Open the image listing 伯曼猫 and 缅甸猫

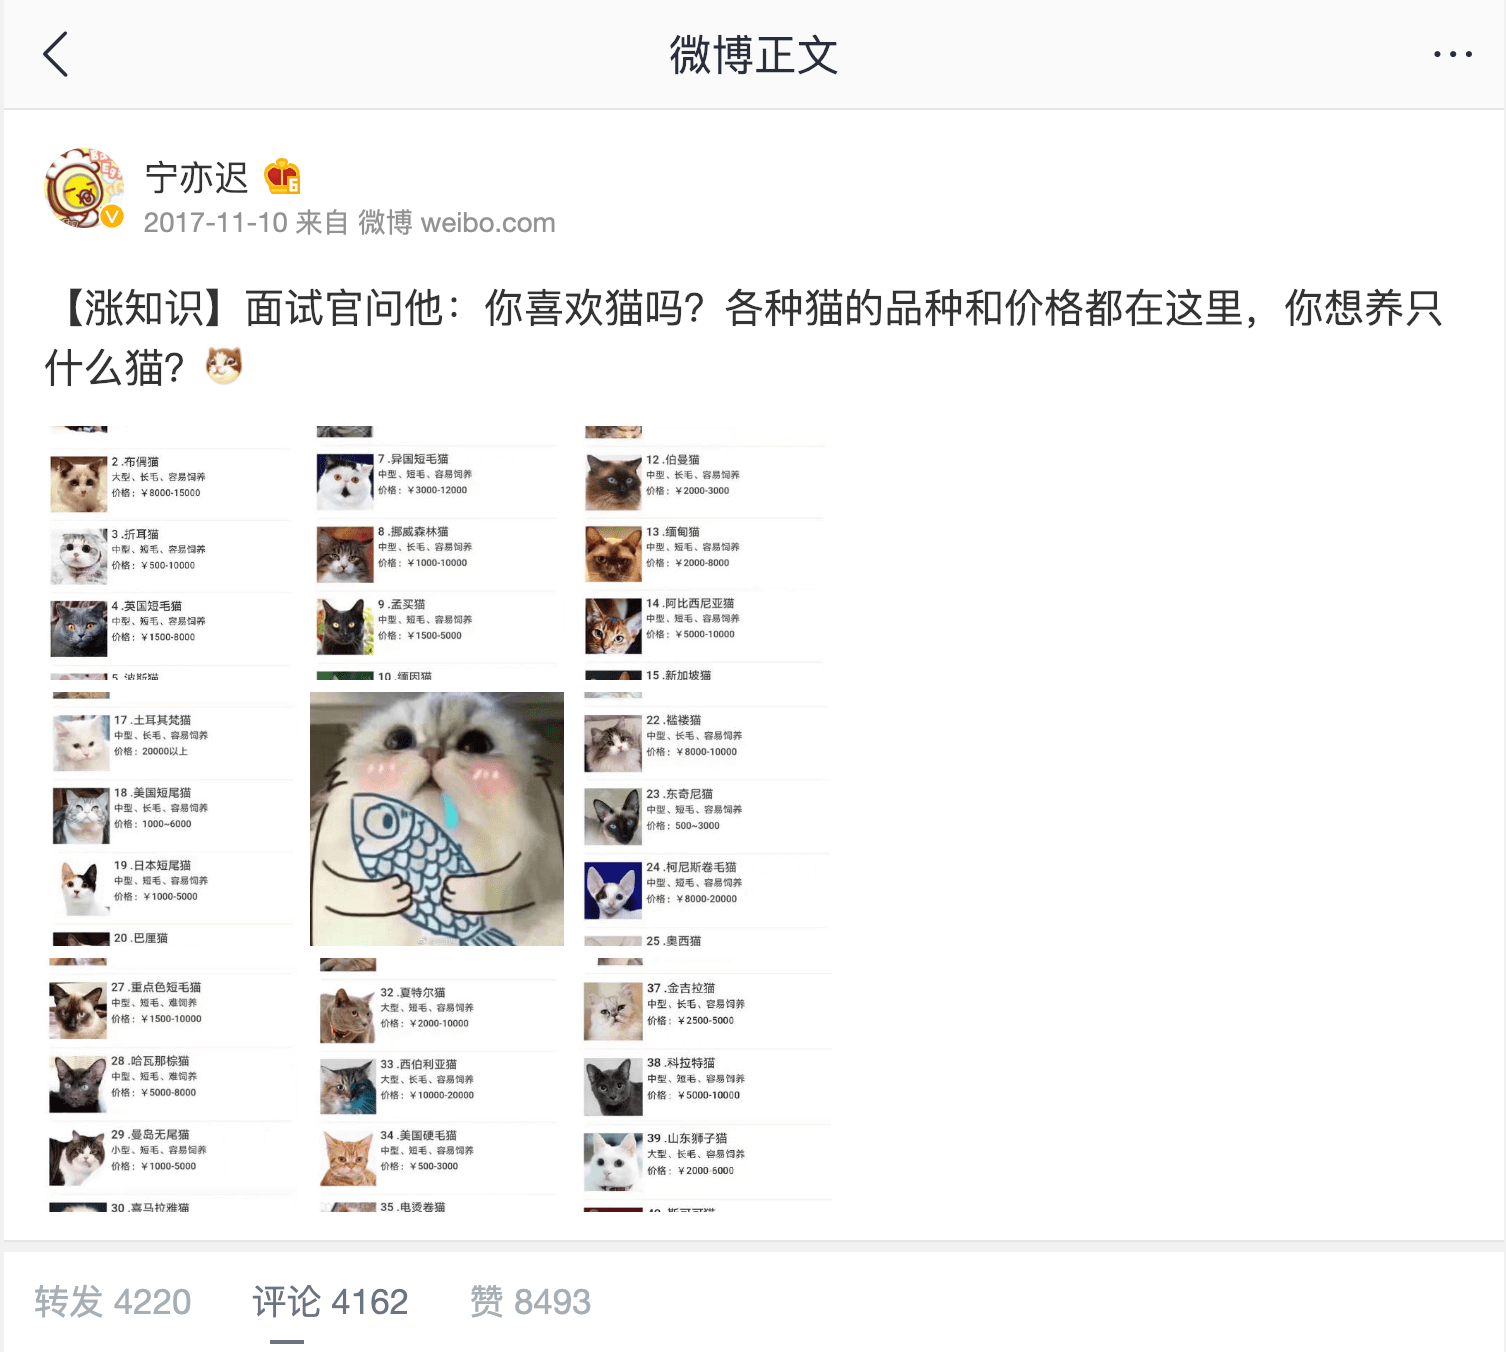tap(705, 553)
